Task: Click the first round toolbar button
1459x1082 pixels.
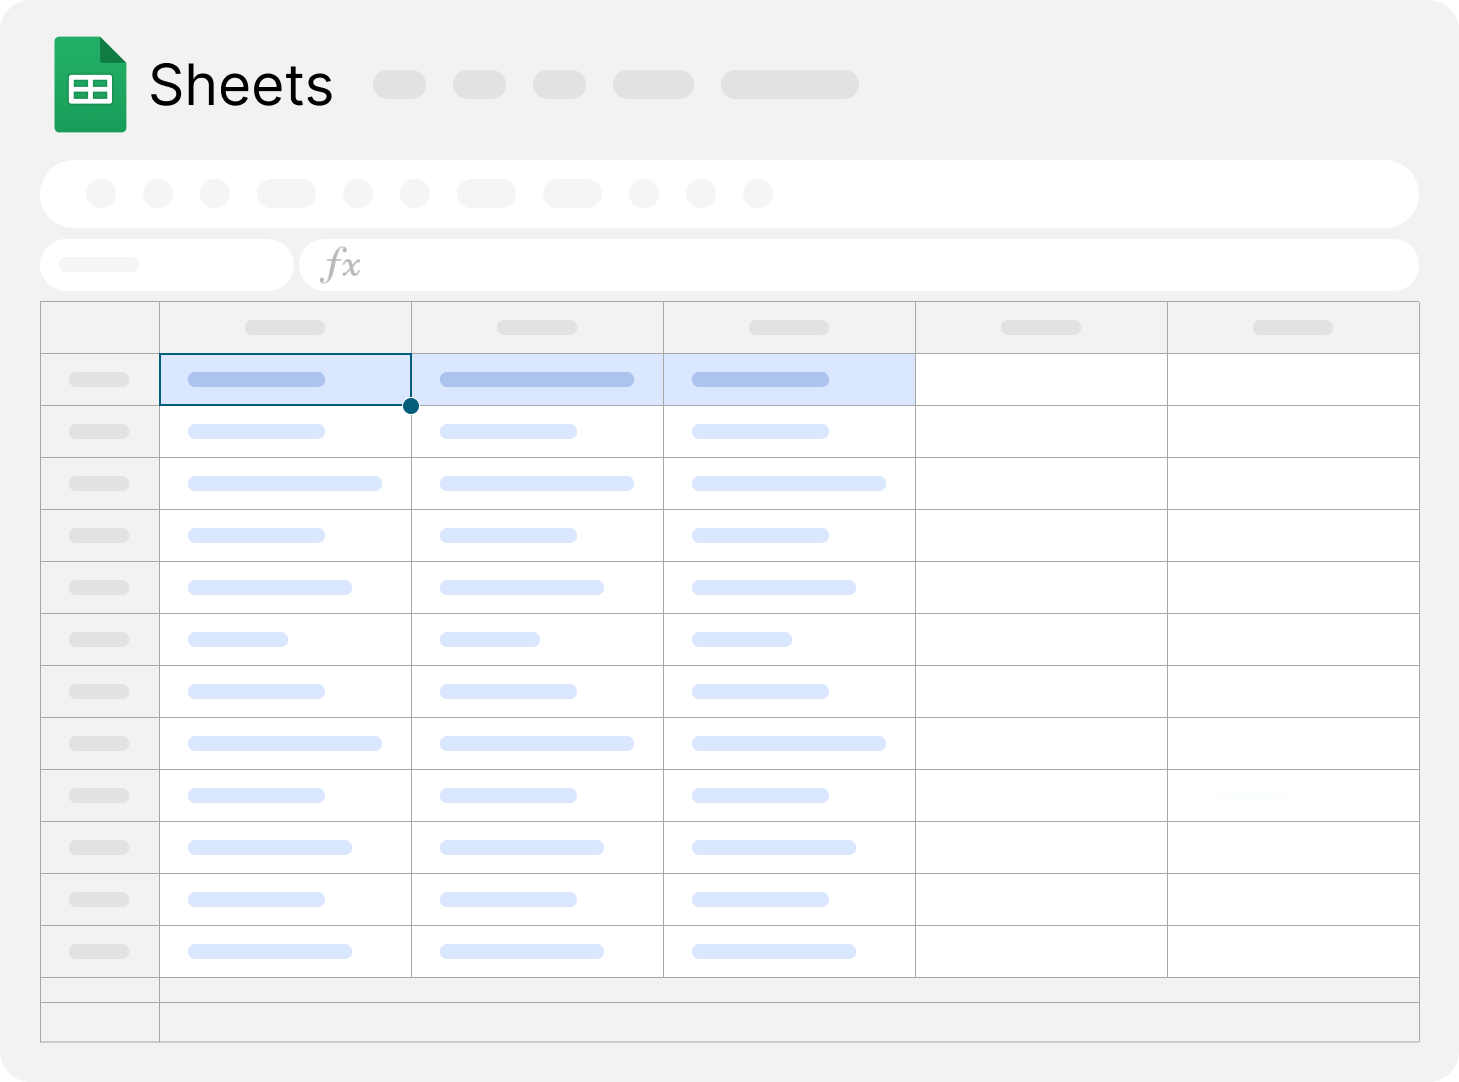Action: click(101, 193)
